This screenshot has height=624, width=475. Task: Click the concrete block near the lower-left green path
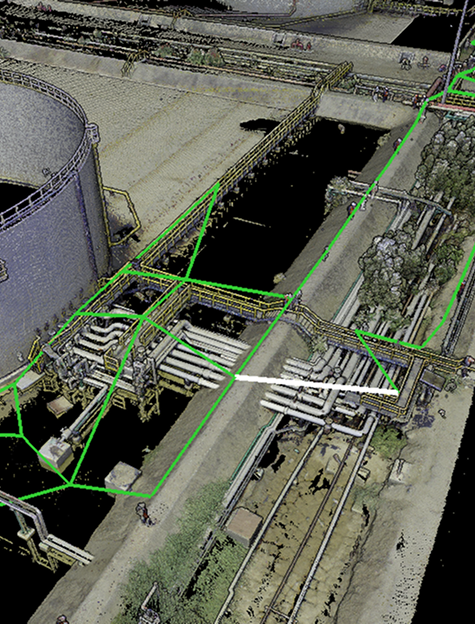56,453
